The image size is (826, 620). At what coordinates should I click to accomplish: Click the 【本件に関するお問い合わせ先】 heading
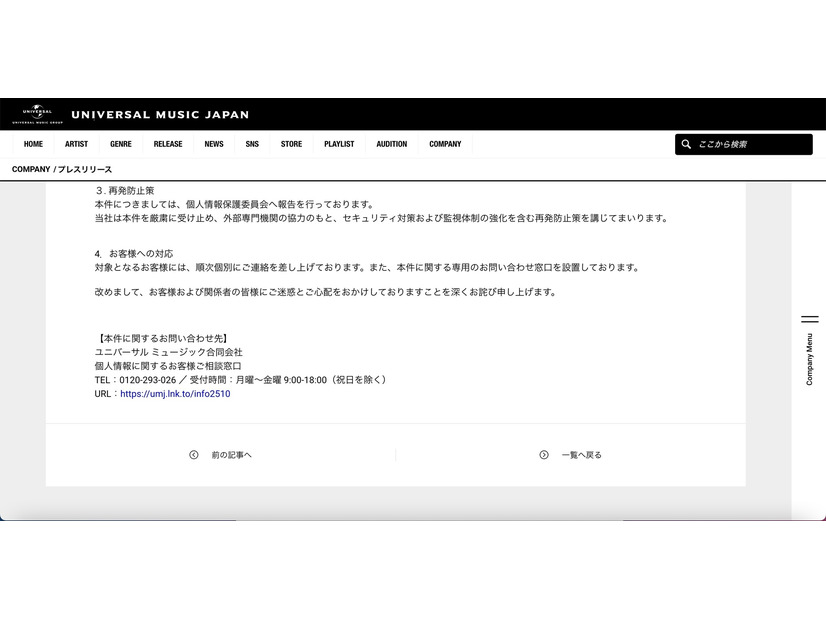pyautogui.click(x=162, y=339)
